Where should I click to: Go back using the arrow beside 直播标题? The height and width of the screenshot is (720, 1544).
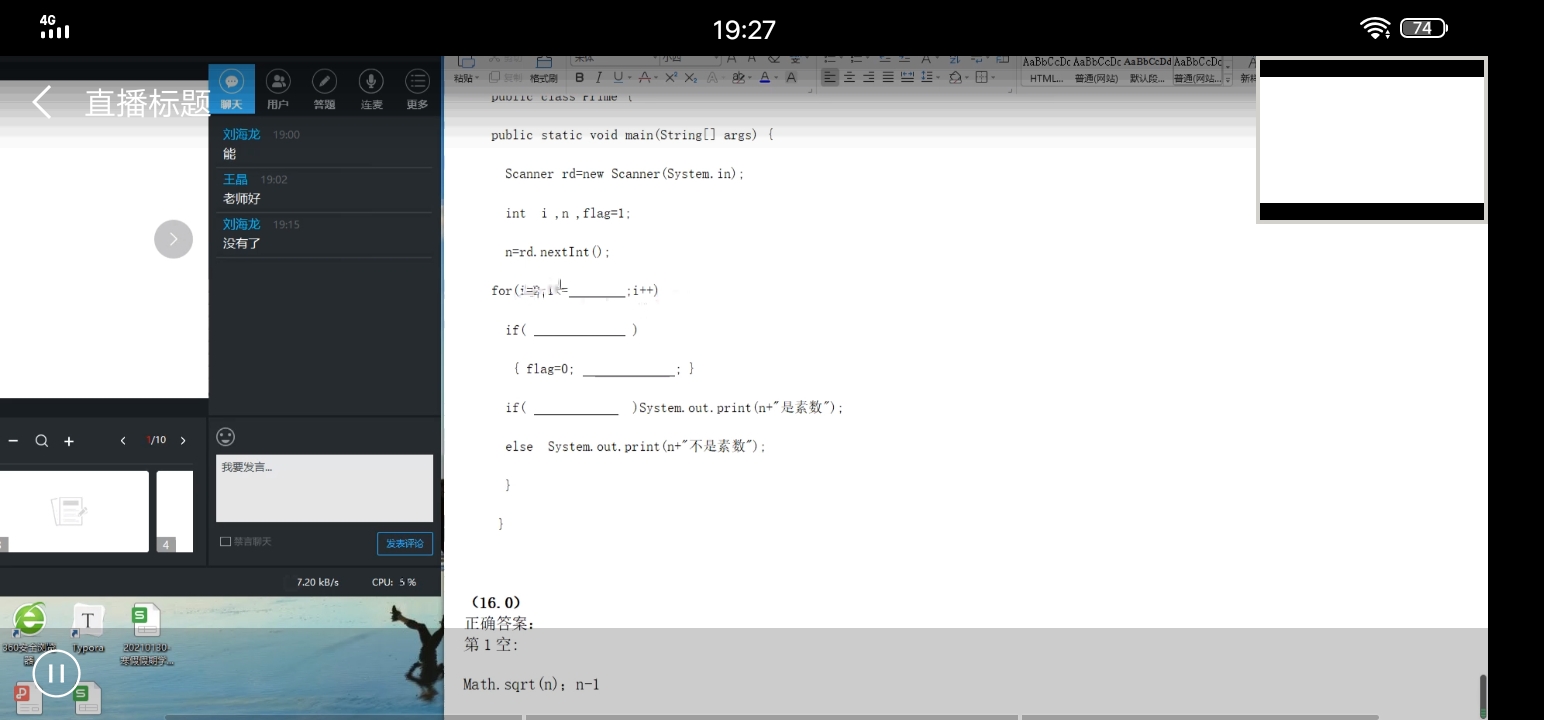41,102
